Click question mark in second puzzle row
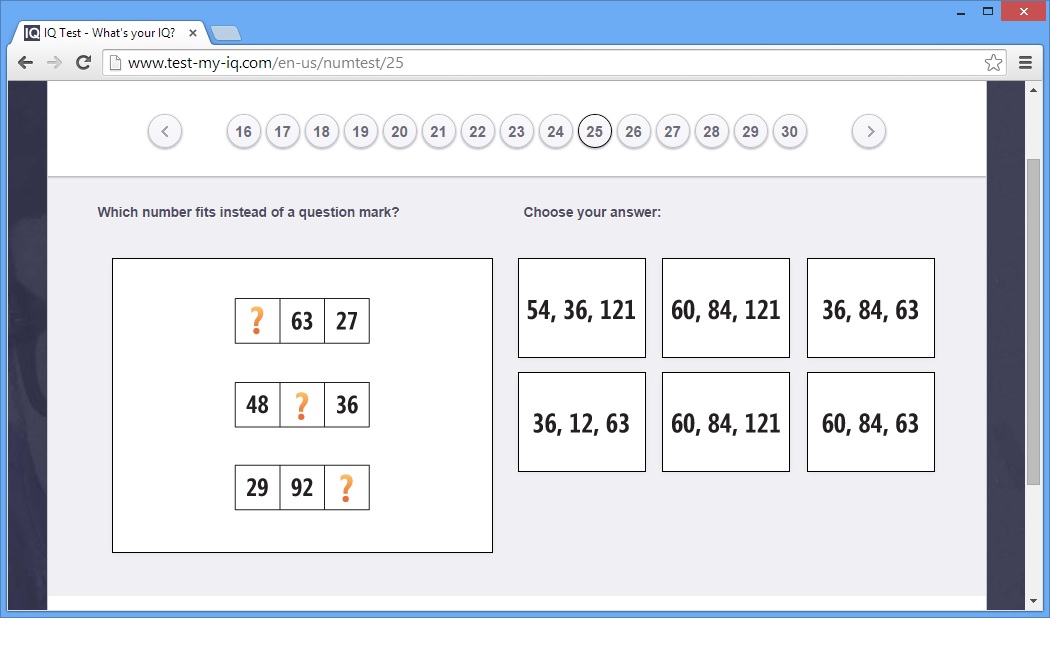This screenshot has width=1050, height=672. pos(302,404)
